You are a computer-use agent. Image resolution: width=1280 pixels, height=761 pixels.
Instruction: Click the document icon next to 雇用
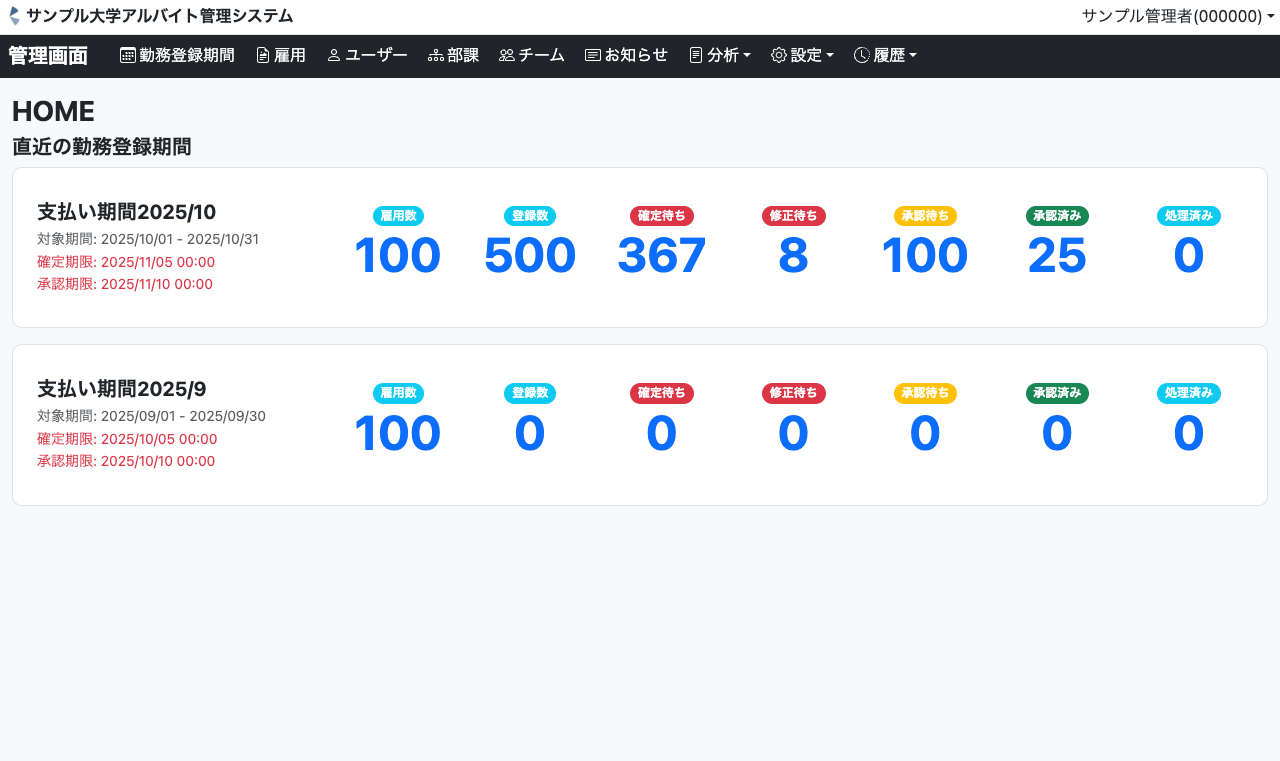pyautogui.click(x=261, y=55)
